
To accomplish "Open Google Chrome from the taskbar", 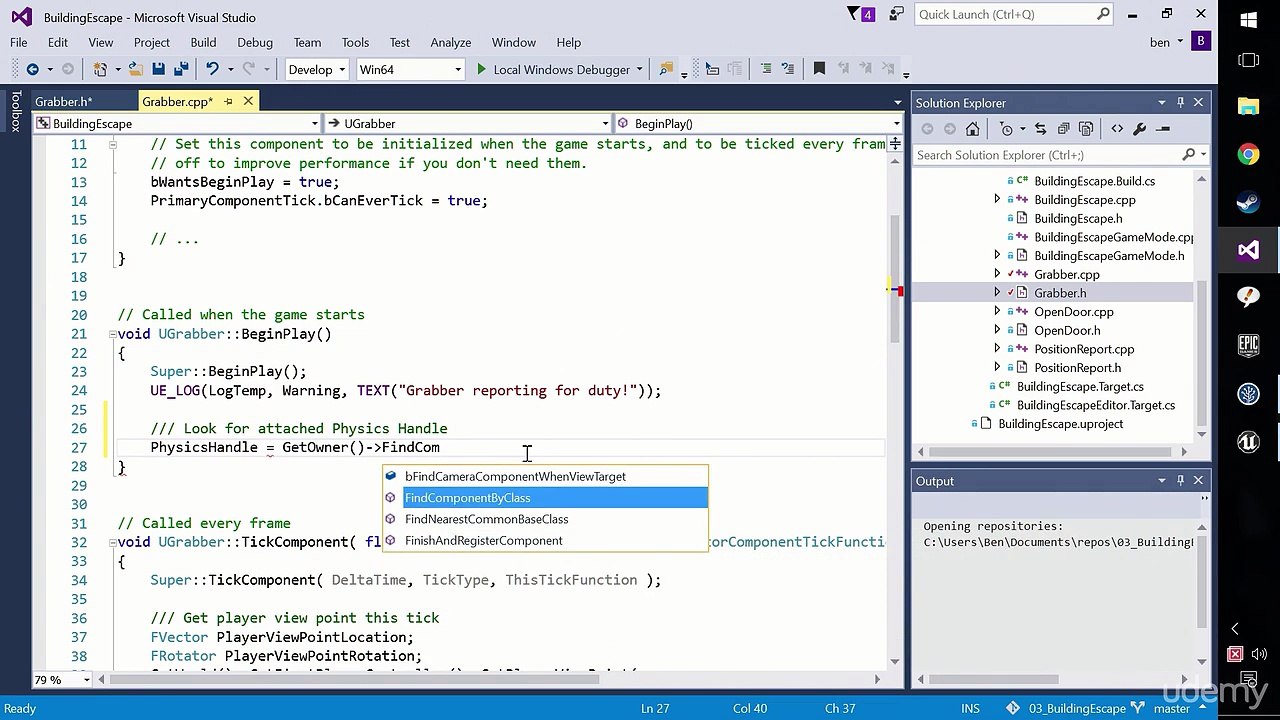I will point(1249,155).
